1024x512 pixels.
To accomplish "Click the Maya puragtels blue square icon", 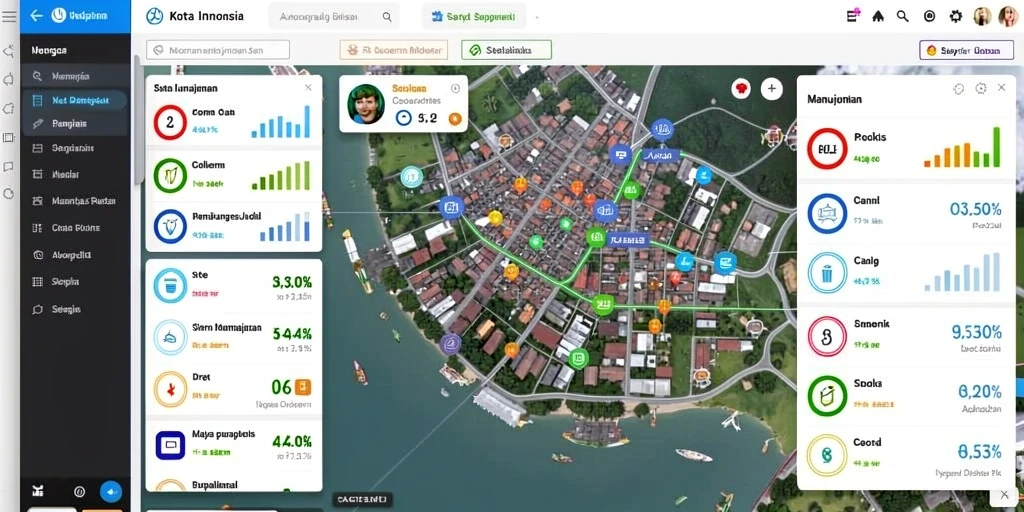I will (170, 445).
